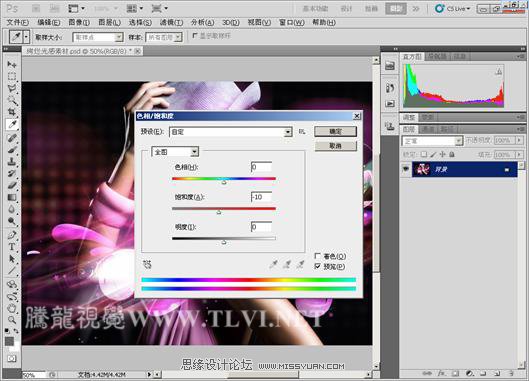Viewport: 529px width, 381px height.
Task: Click the subtract-from-sample eyedropper in dialog
Action: point(300,264)
